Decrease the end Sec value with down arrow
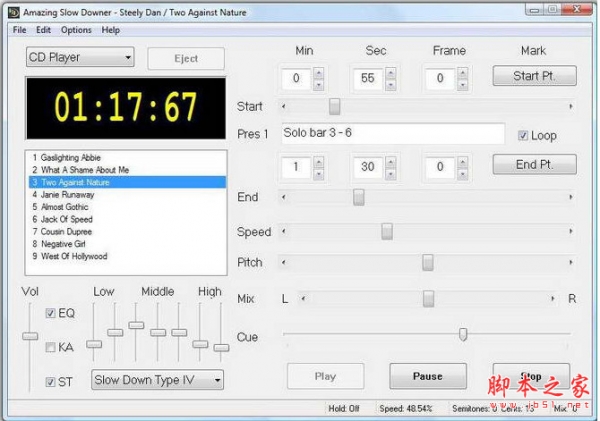The height and width of the screenshot is (421, 600). pos(391,174)
